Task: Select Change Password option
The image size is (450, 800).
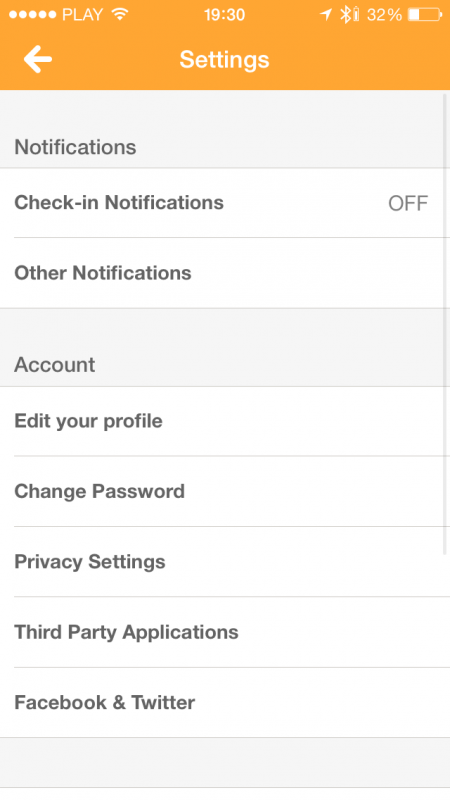Action: pos(225,491)
